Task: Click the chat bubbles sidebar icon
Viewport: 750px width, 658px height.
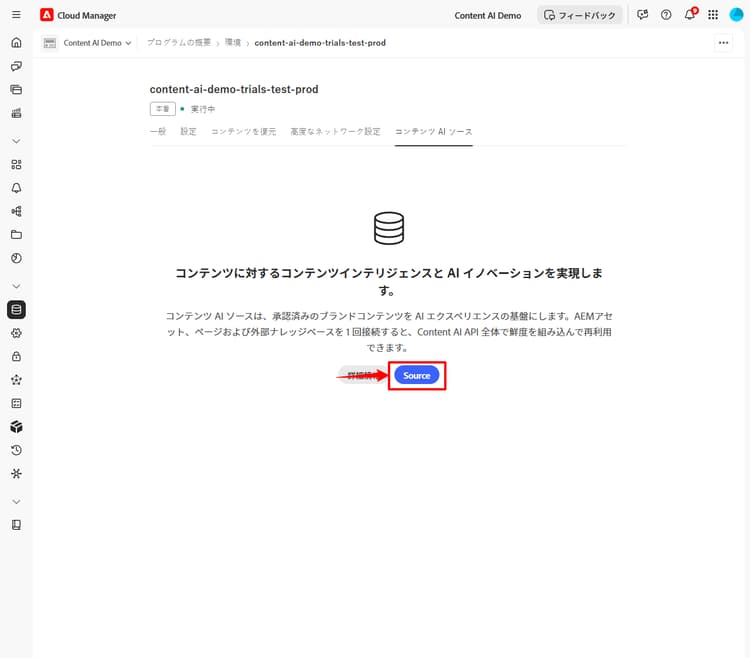Action: point(16,66)
